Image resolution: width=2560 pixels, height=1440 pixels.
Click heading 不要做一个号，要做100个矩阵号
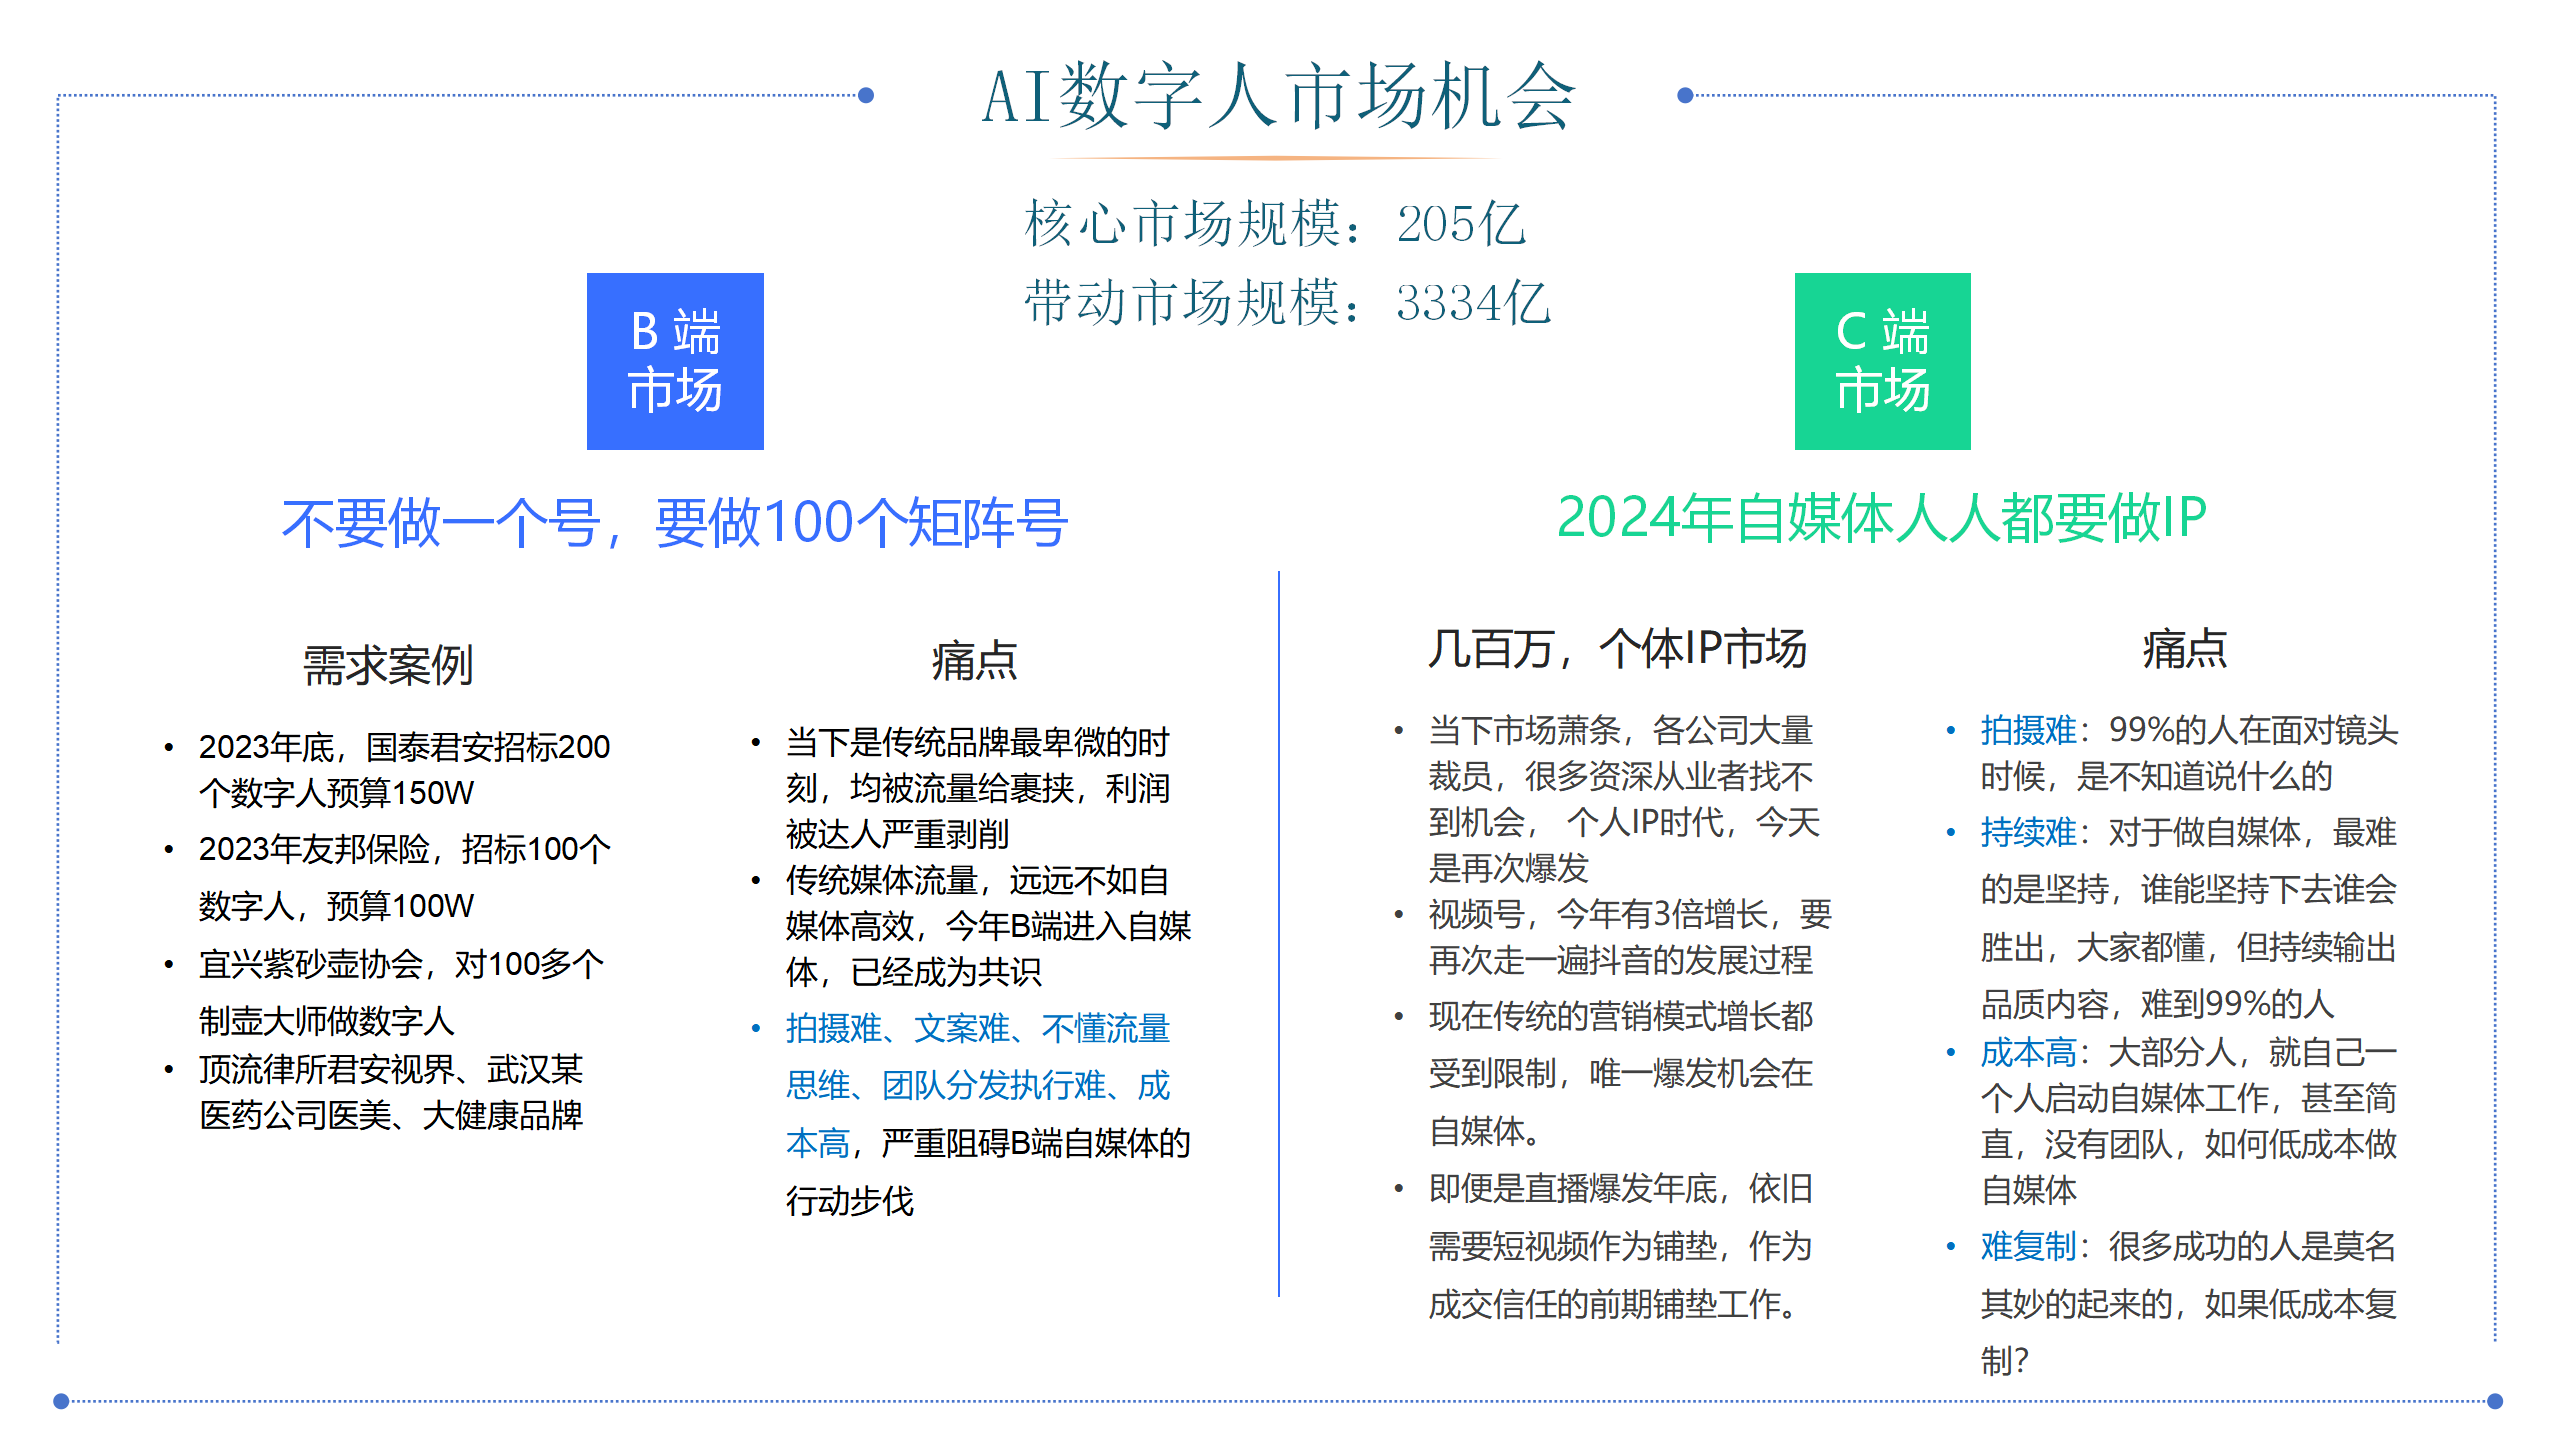click(x=675, y=523)
